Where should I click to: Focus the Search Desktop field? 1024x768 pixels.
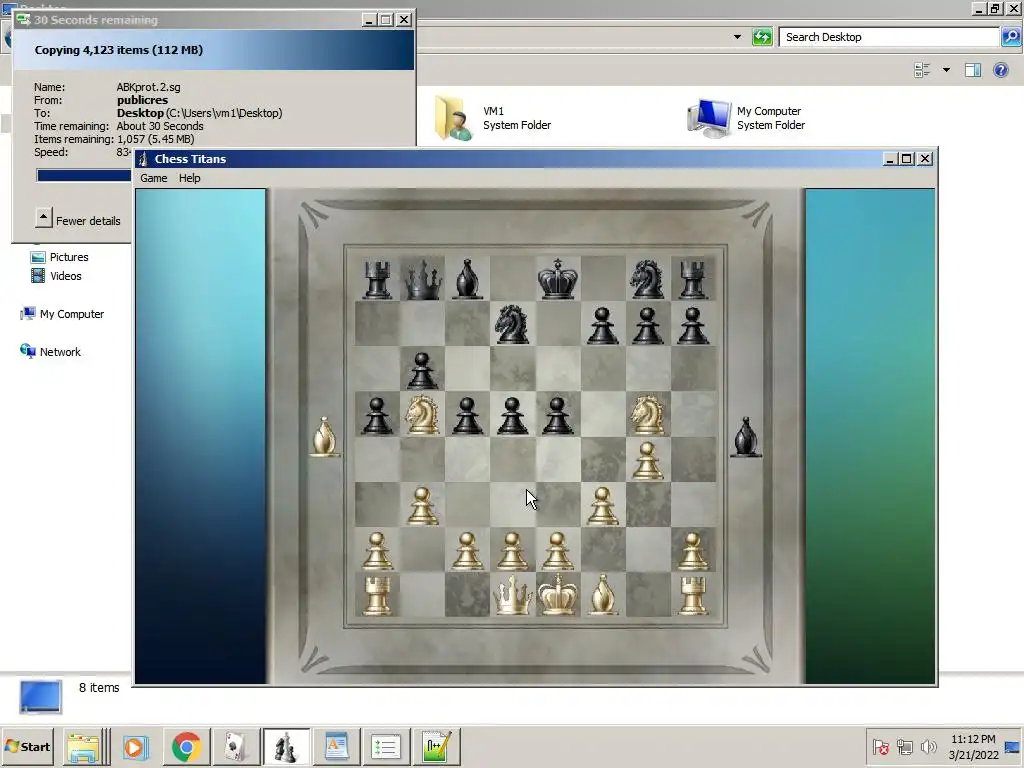coord(889,37)
